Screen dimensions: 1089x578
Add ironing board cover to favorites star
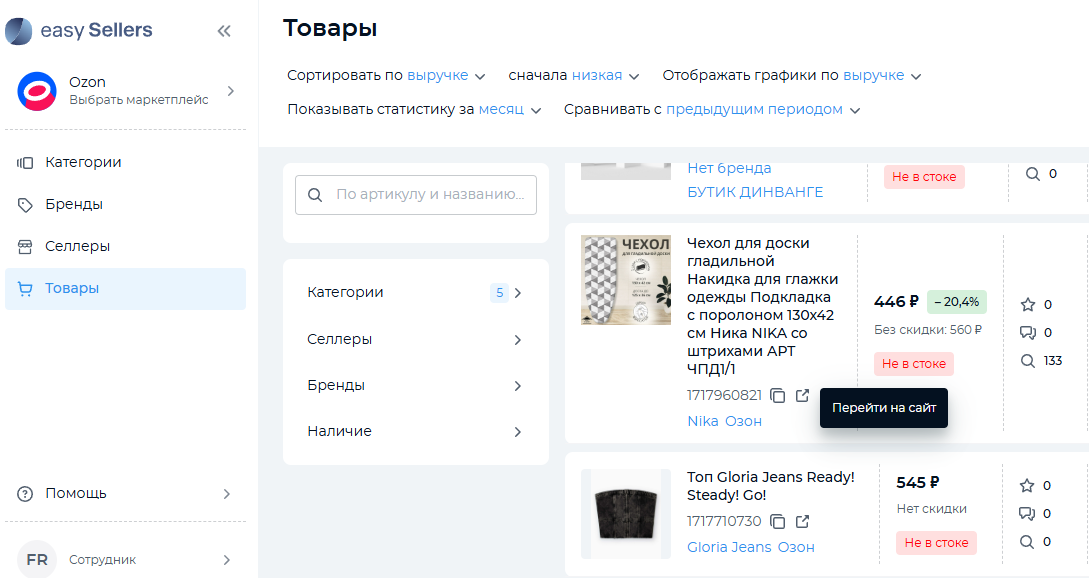pos(1027,305)
